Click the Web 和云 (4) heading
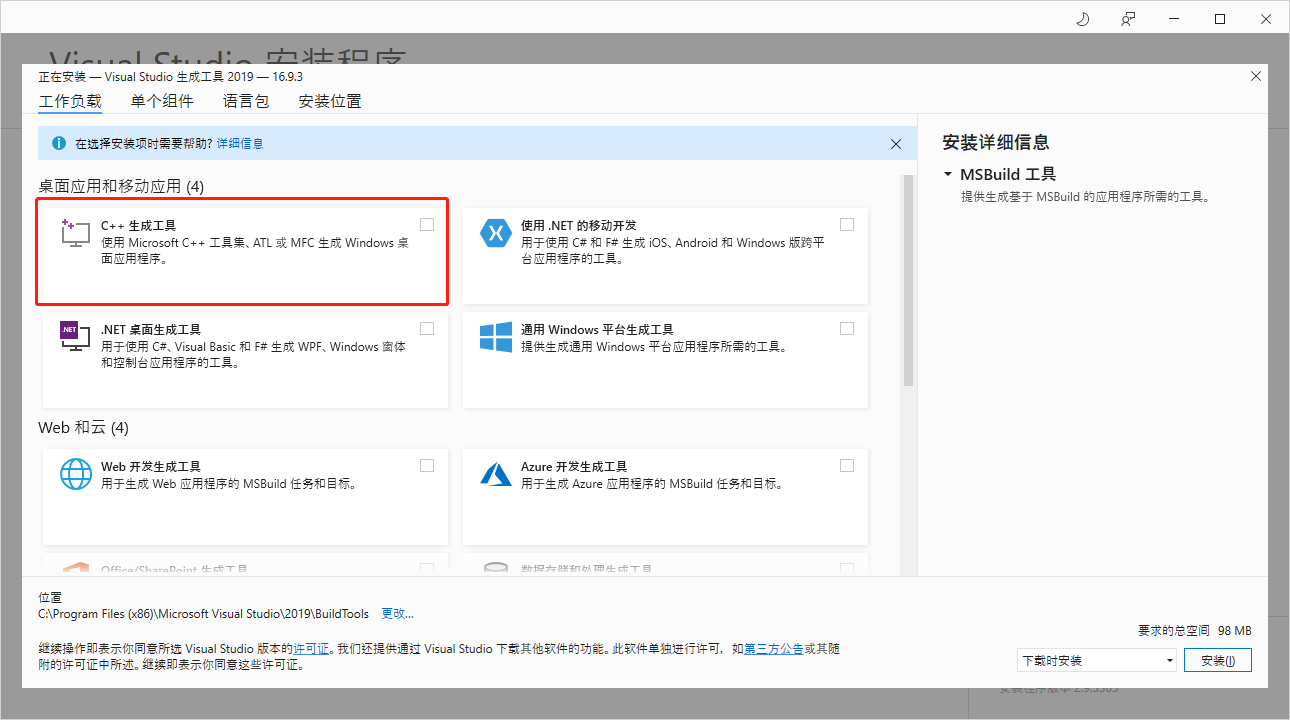The width and height of the screenshot is (1290, 720). [x=84, y=428]
